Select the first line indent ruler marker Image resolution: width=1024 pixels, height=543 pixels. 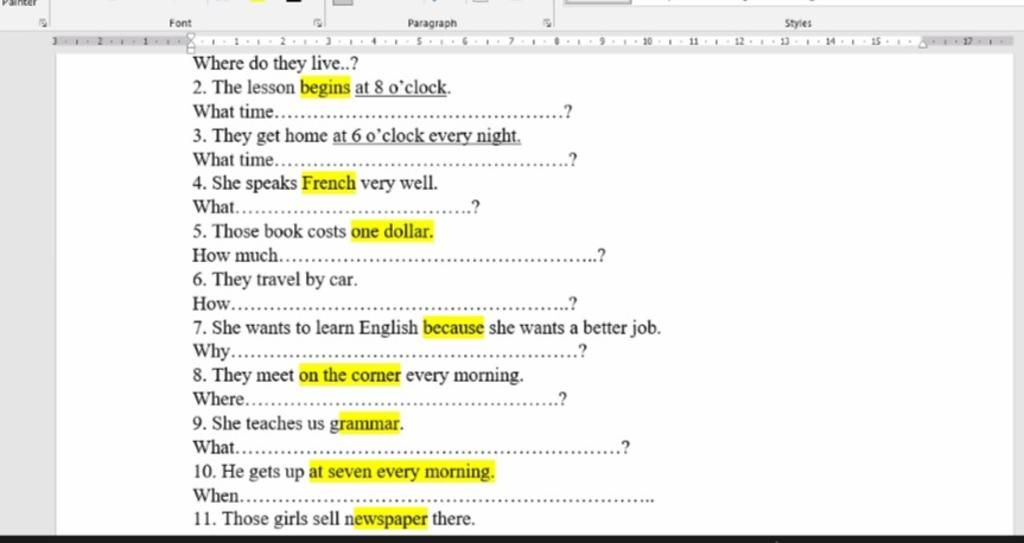(x=191, y=37)
